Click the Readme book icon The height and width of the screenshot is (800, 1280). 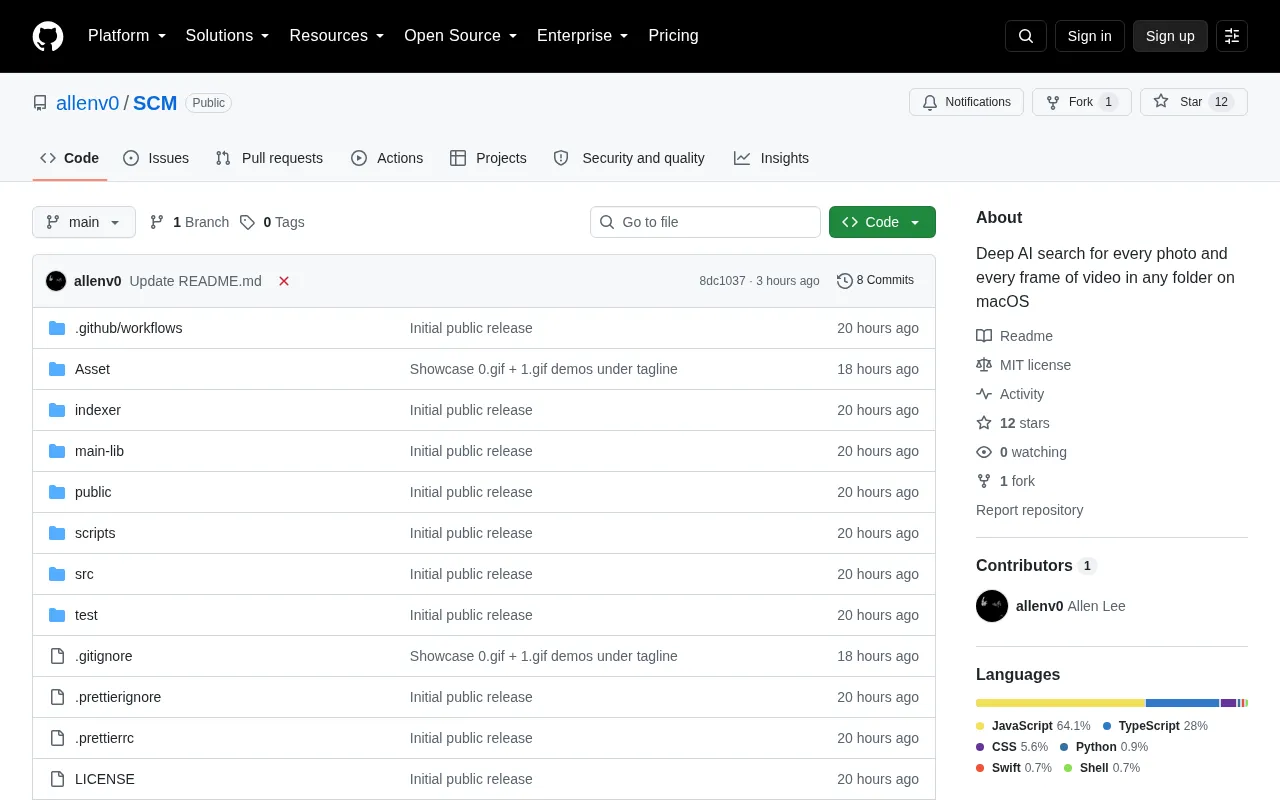(984, 336)
